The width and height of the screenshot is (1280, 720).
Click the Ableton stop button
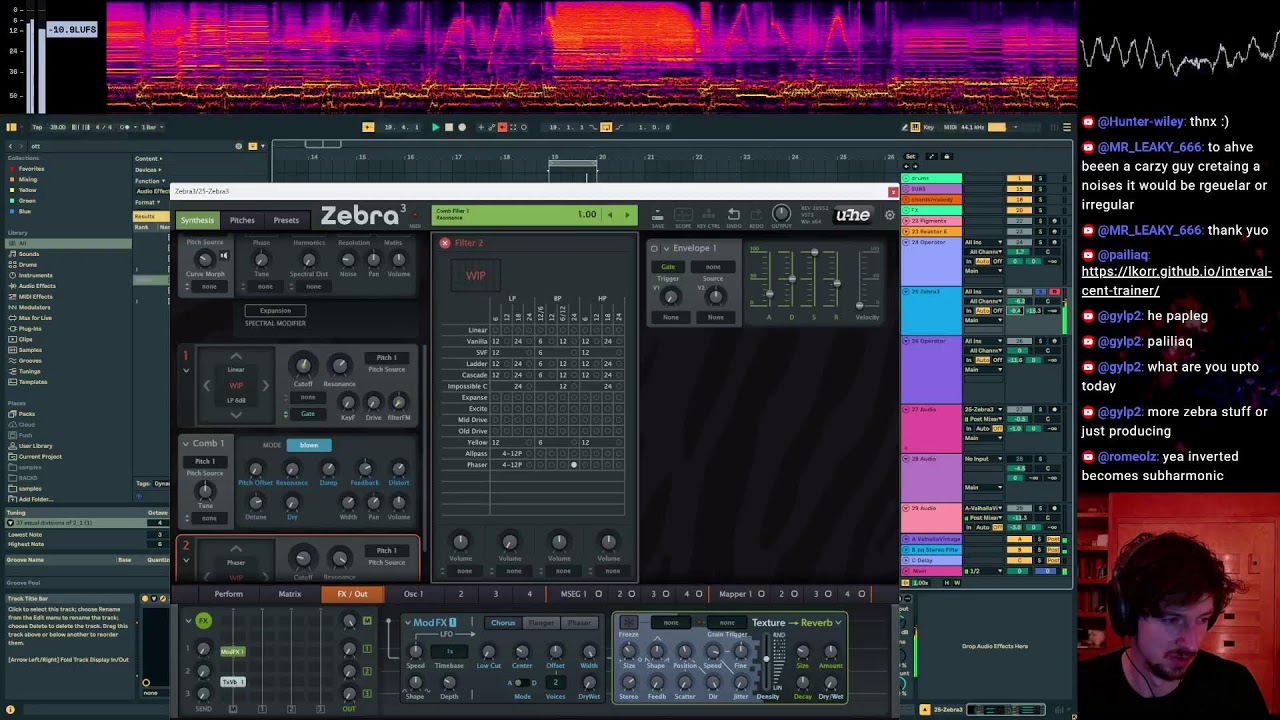pyautogui.click(x=448, y=127)
